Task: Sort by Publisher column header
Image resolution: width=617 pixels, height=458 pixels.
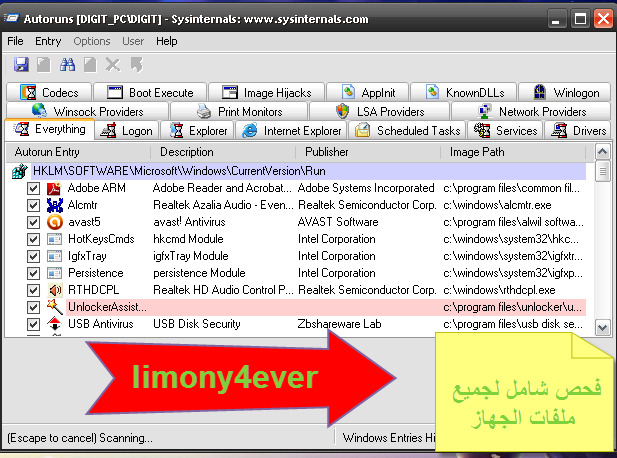Action: tap(368, 152)
